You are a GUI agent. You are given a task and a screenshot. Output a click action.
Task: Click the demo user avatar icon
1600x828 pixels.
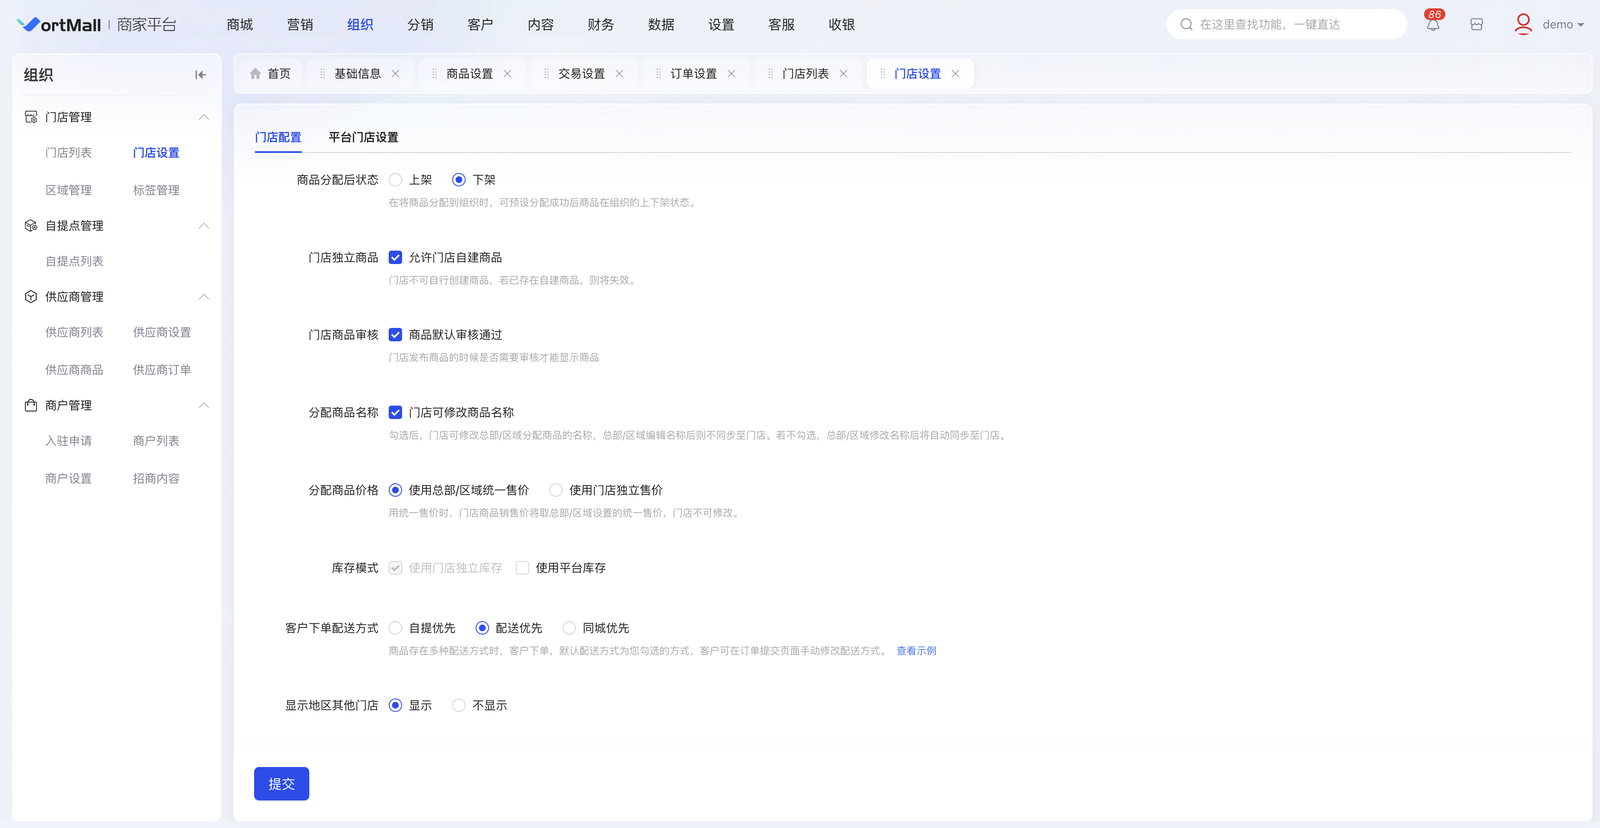pyautogui.click(x=1523, y=24)
